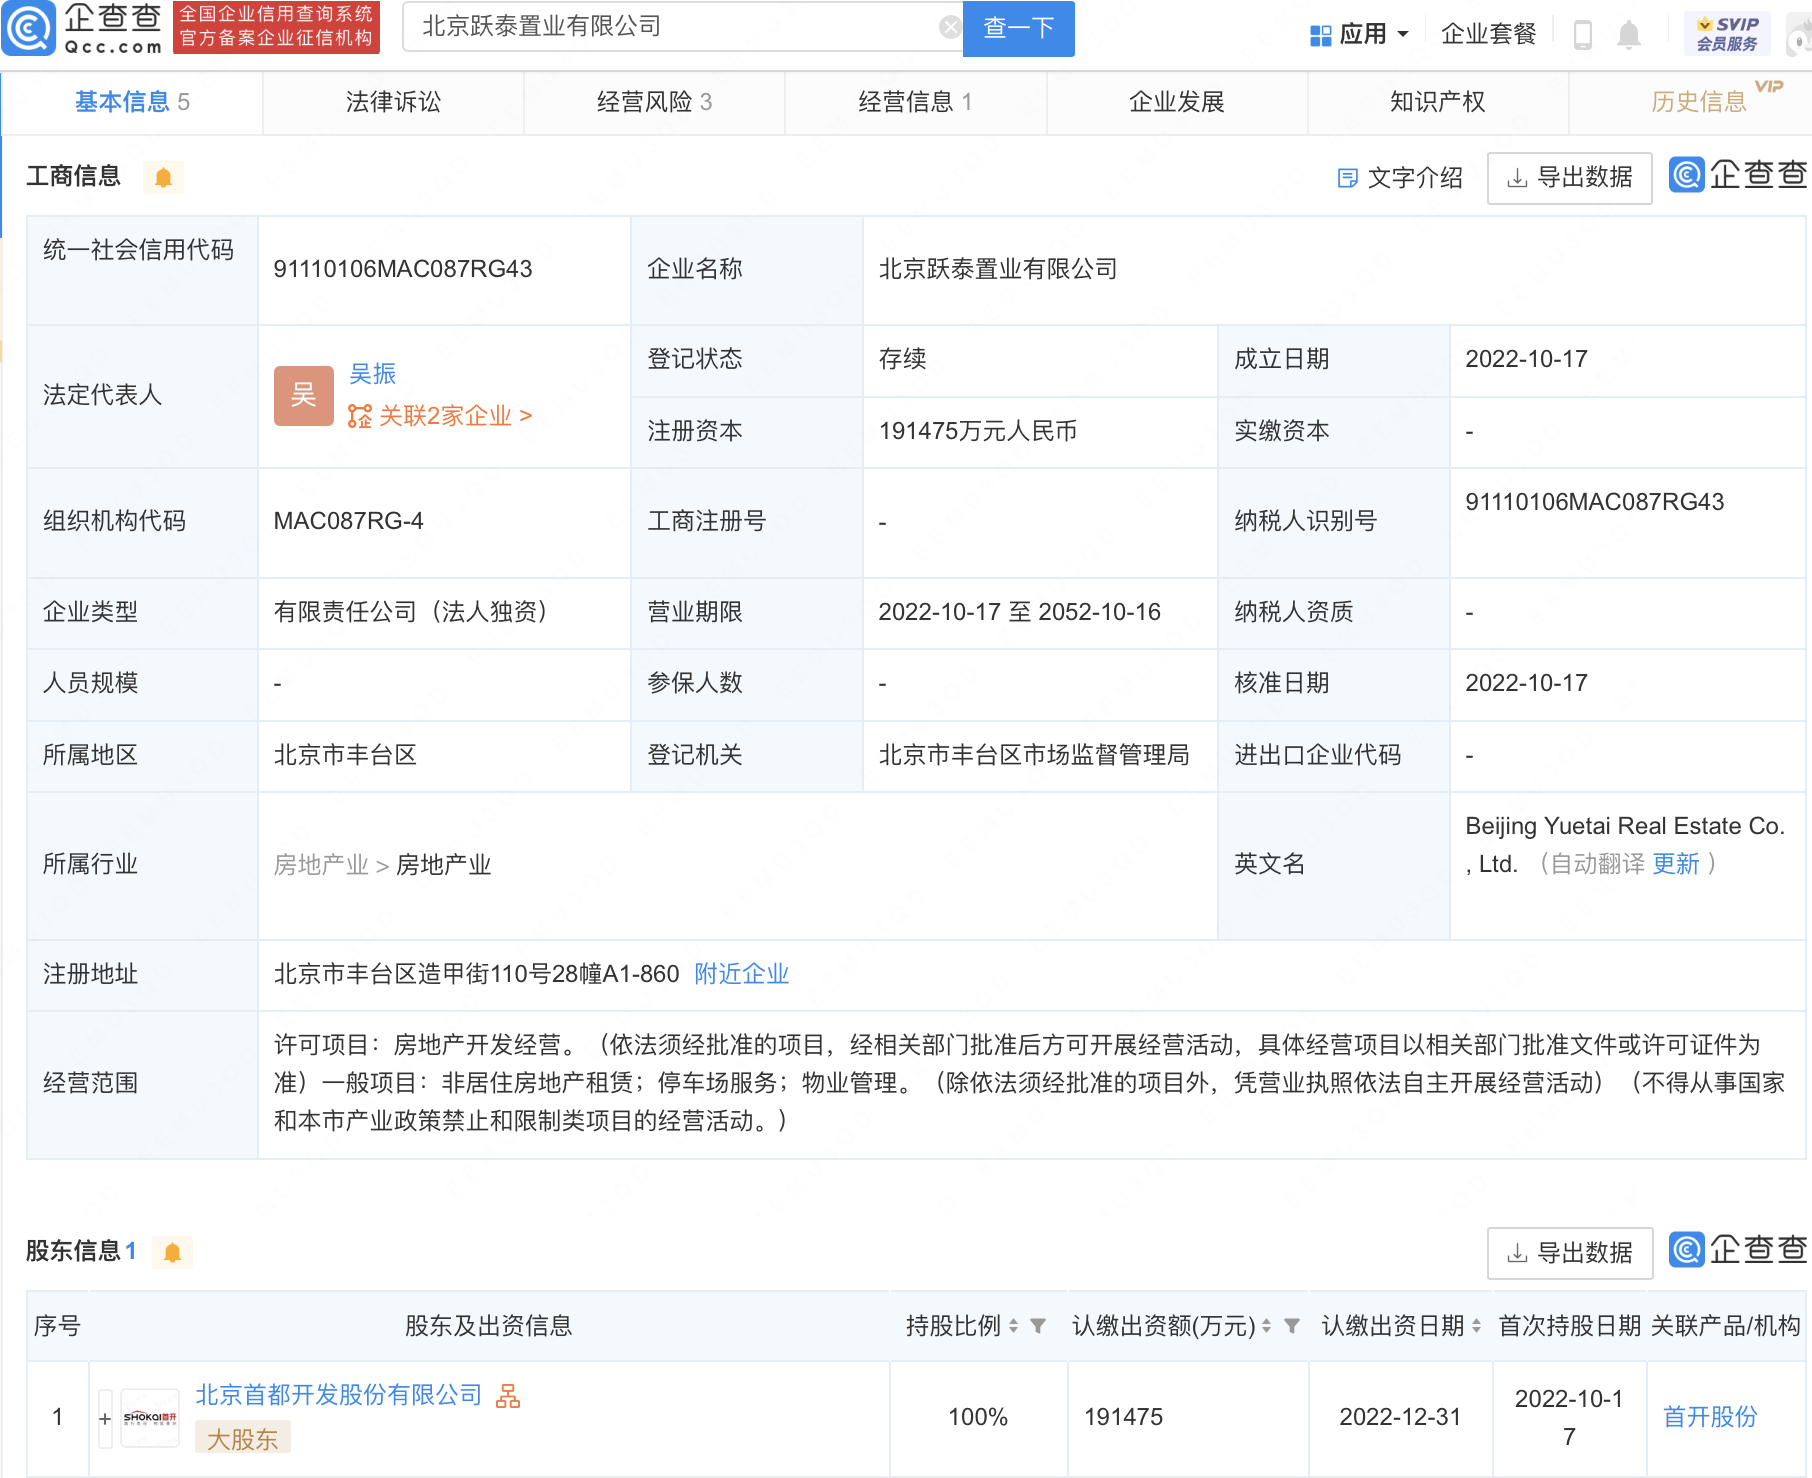Expand the shareholder row plus sign
The width and height of the screenshot is (1812, 1478).
click(x=104, y=1418)
